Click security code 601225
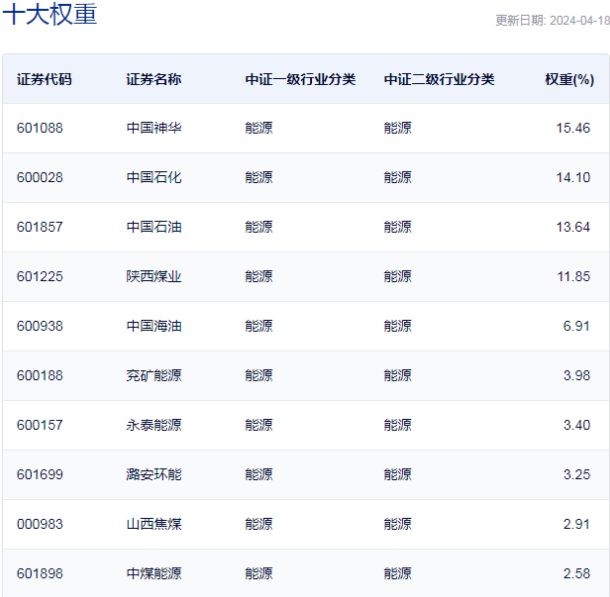The height and width of the screenshot is (597, 610). tap(40, 276)
